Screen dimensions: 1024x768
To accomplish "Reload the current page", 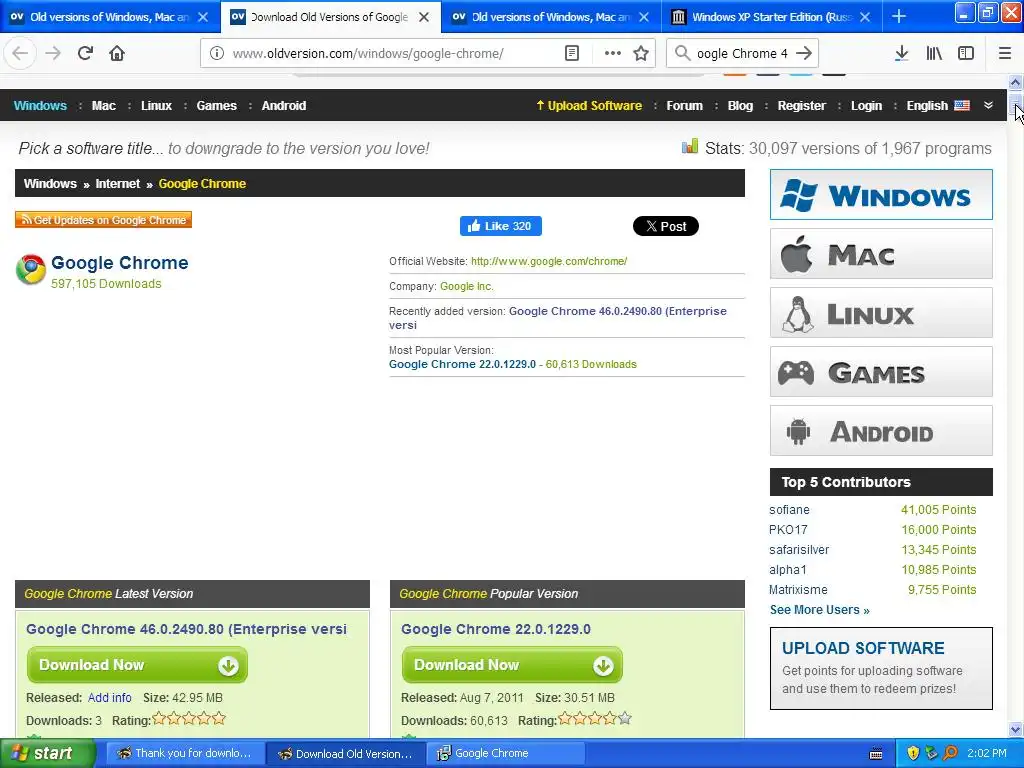I will tap(85, 53).
